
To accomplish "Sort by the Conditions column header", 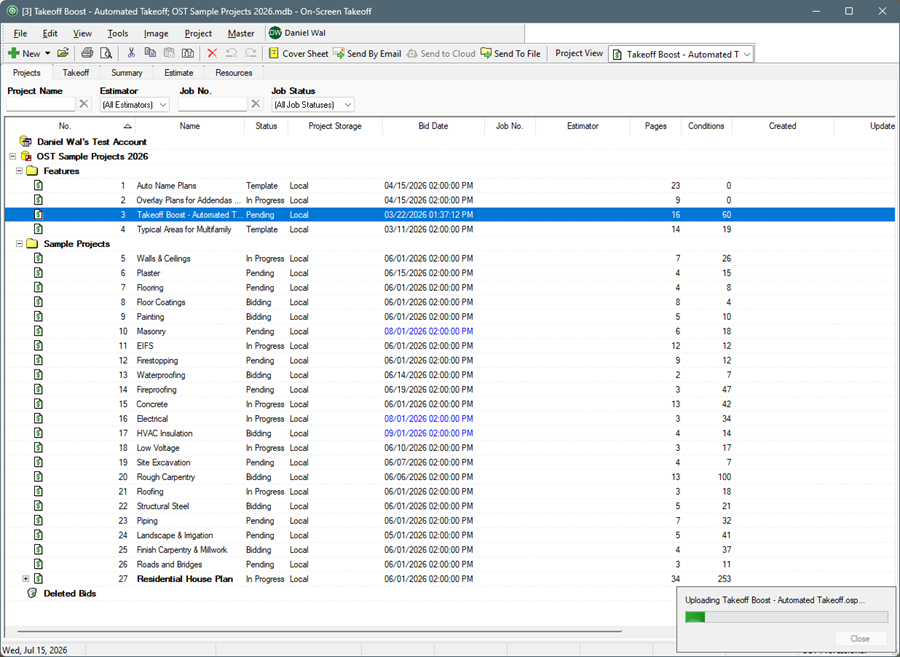I will pos(706,126).
